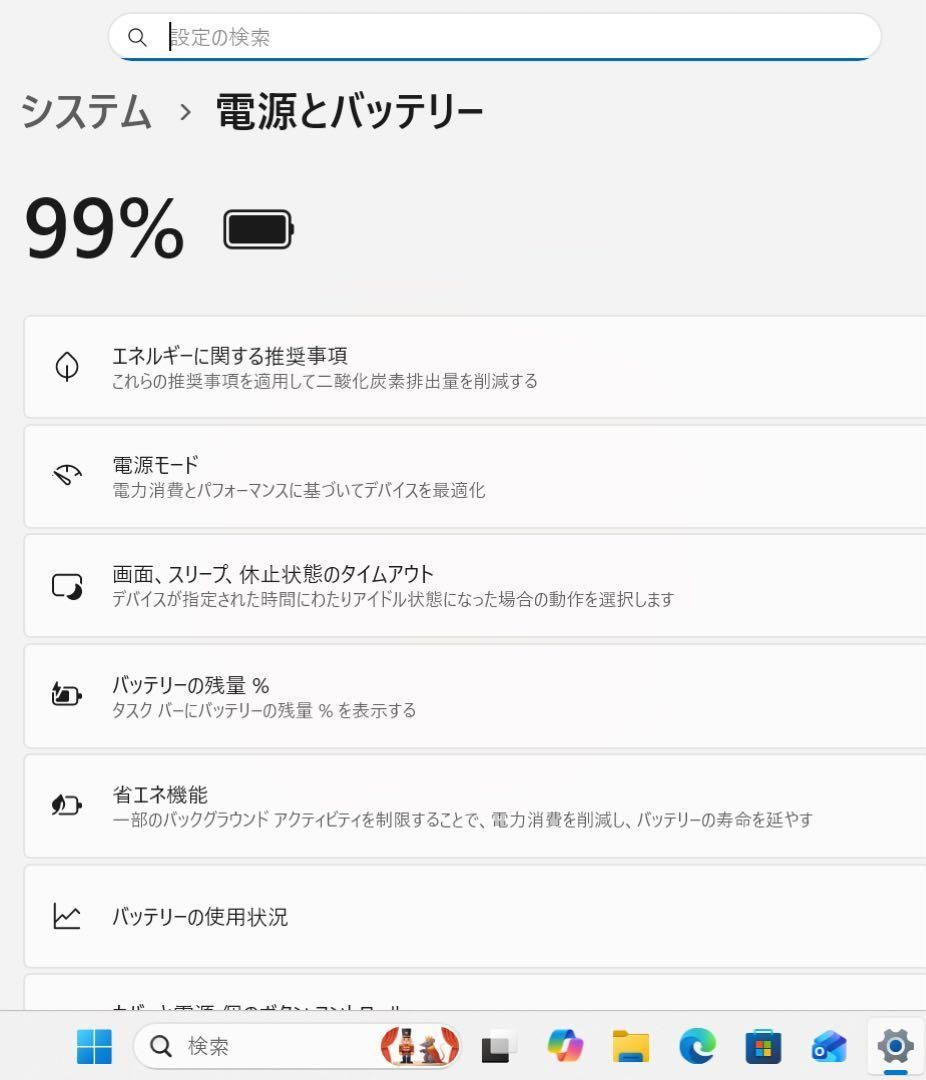Open the Microsoft Store from the taskbar
Viewport: 926px width, 1080px height.
[x=762, y=1046]
